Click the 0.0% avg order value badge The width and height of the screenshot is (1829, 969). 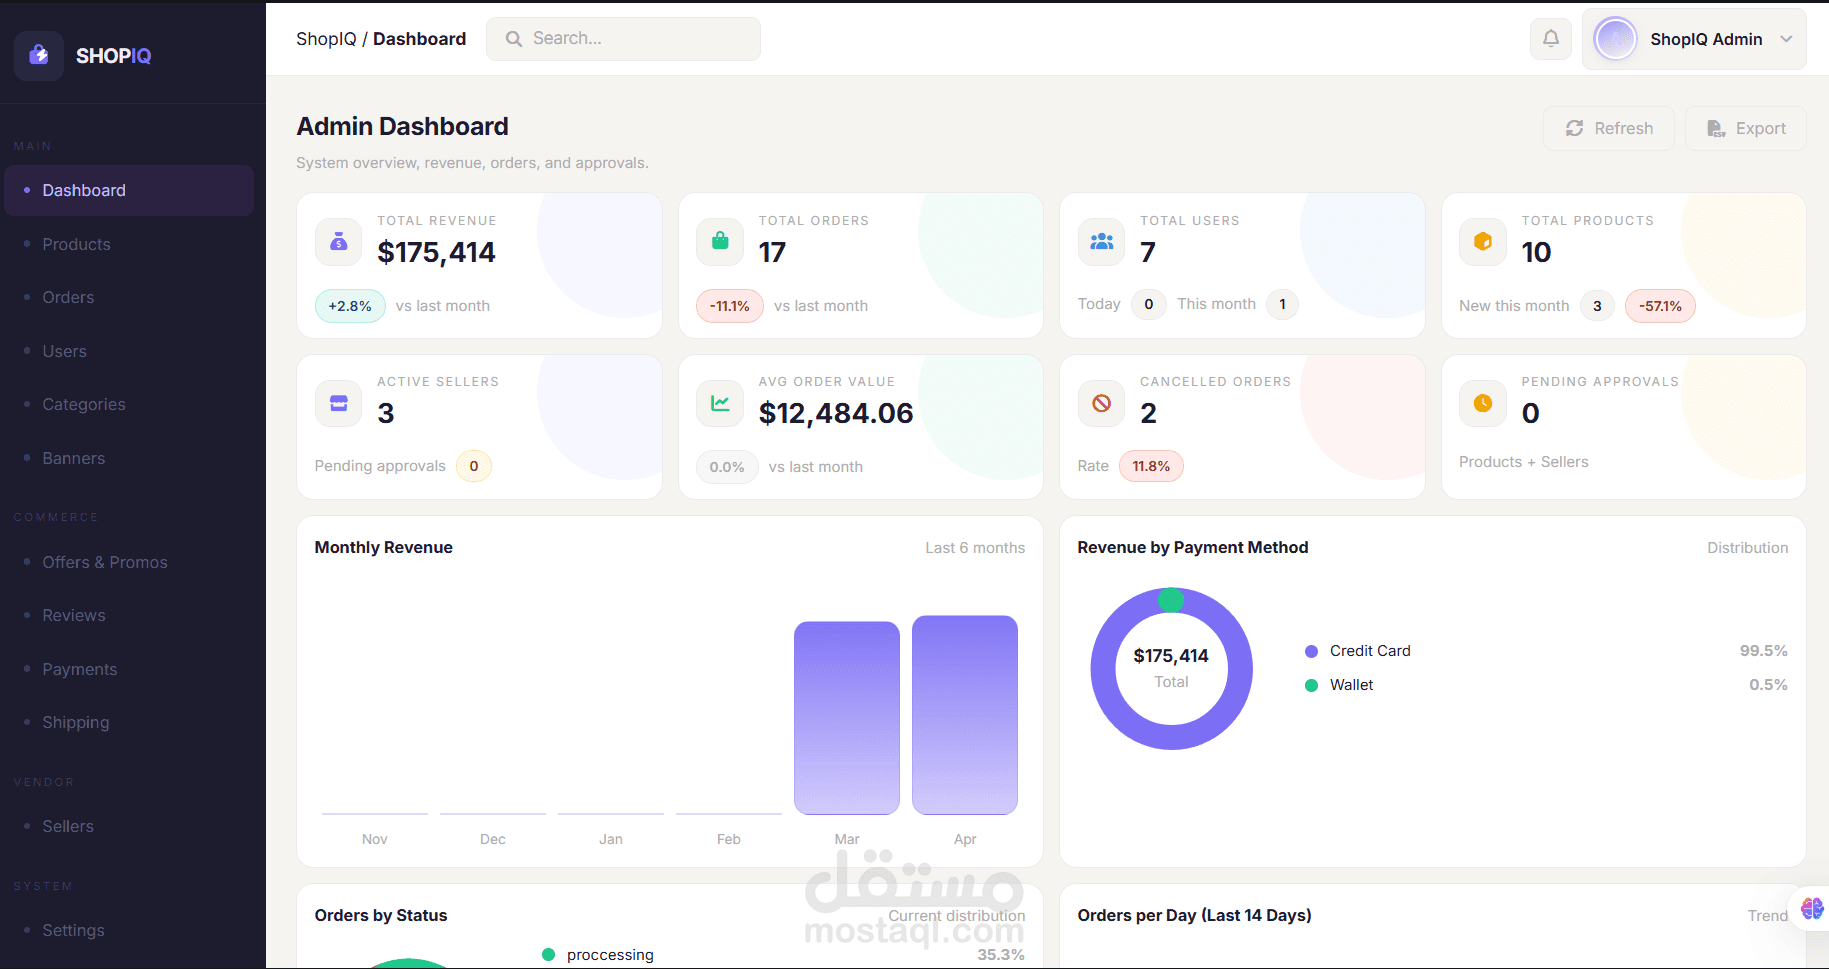(727, 467)
